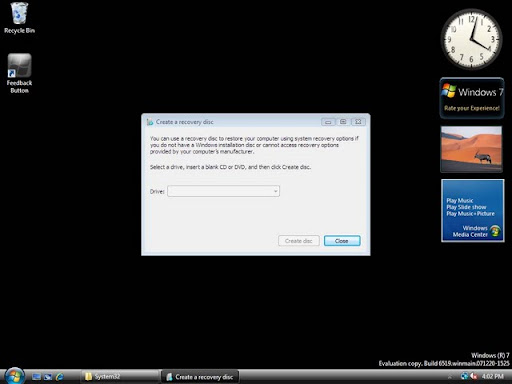The image size is (512, 384).
Task: Maximize the Create a recovery disc dialog
Action: coord(343,122)
